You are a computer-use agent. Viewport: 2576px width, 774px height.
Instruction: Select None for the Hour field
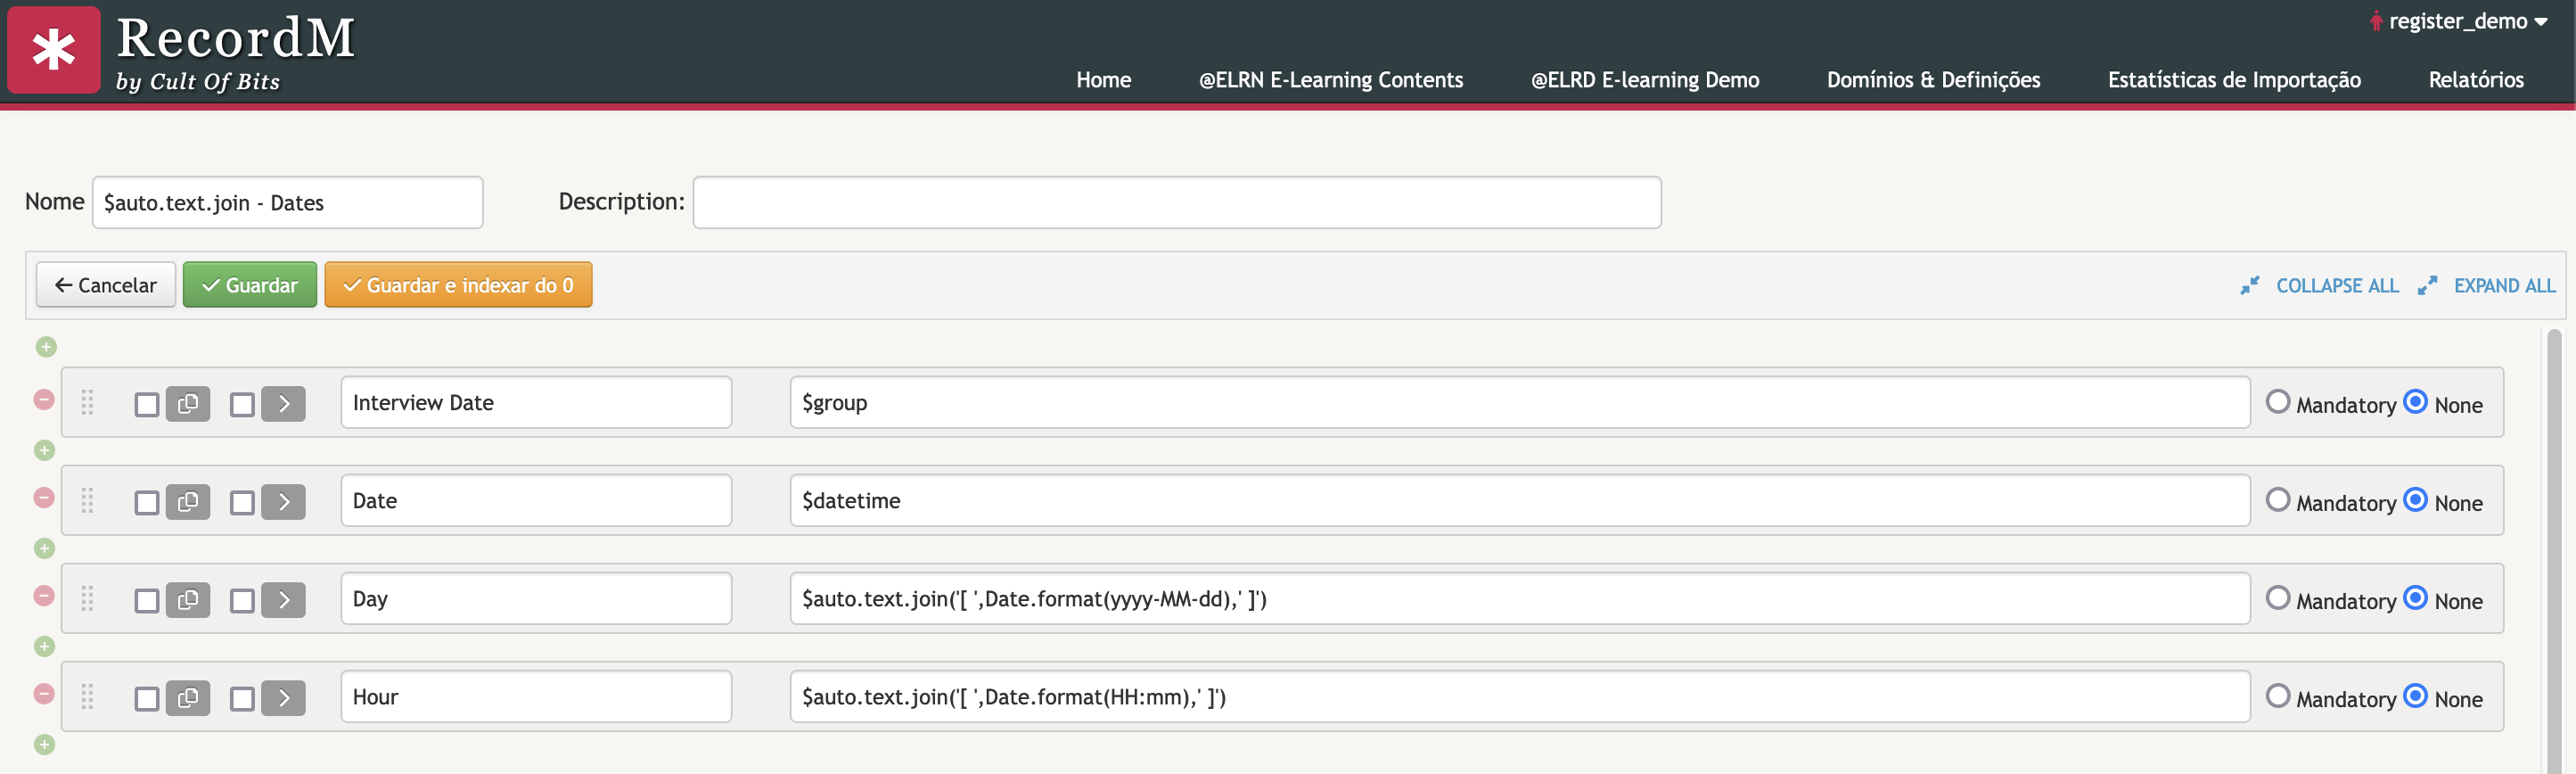pyautogui.click(x=2416, y=696)
